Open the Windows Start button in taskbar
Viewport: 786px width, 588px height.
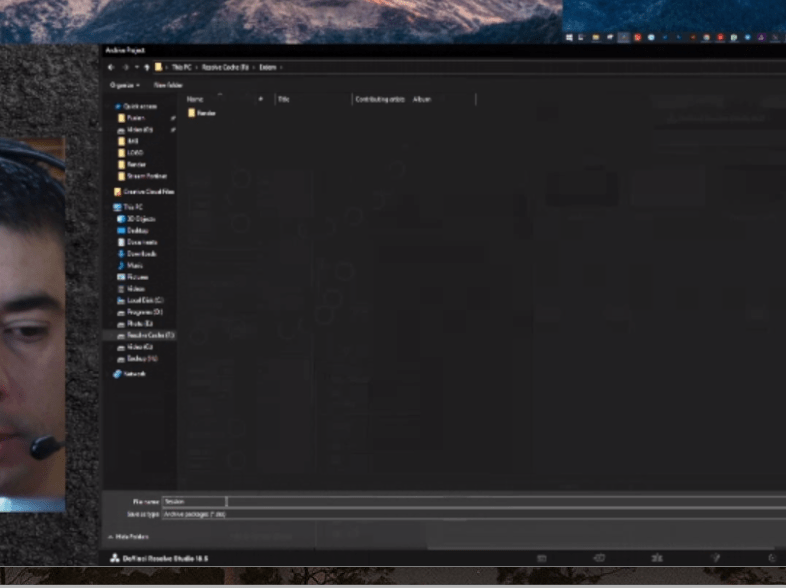[x=569, y=38]
